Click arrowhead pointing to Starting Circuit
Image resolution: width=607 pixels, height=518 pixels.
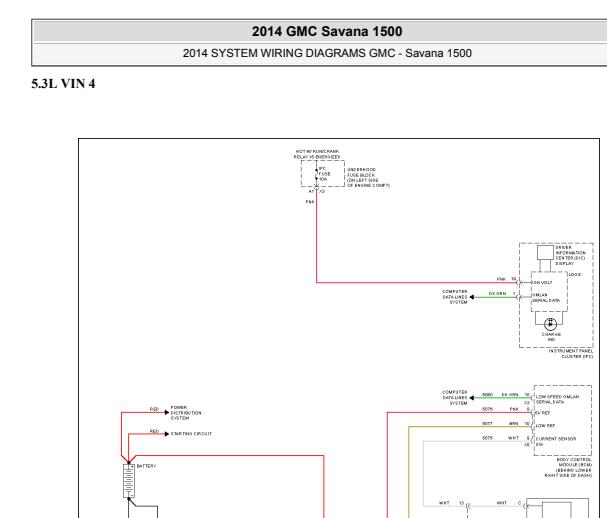click(x=167, y=434)
